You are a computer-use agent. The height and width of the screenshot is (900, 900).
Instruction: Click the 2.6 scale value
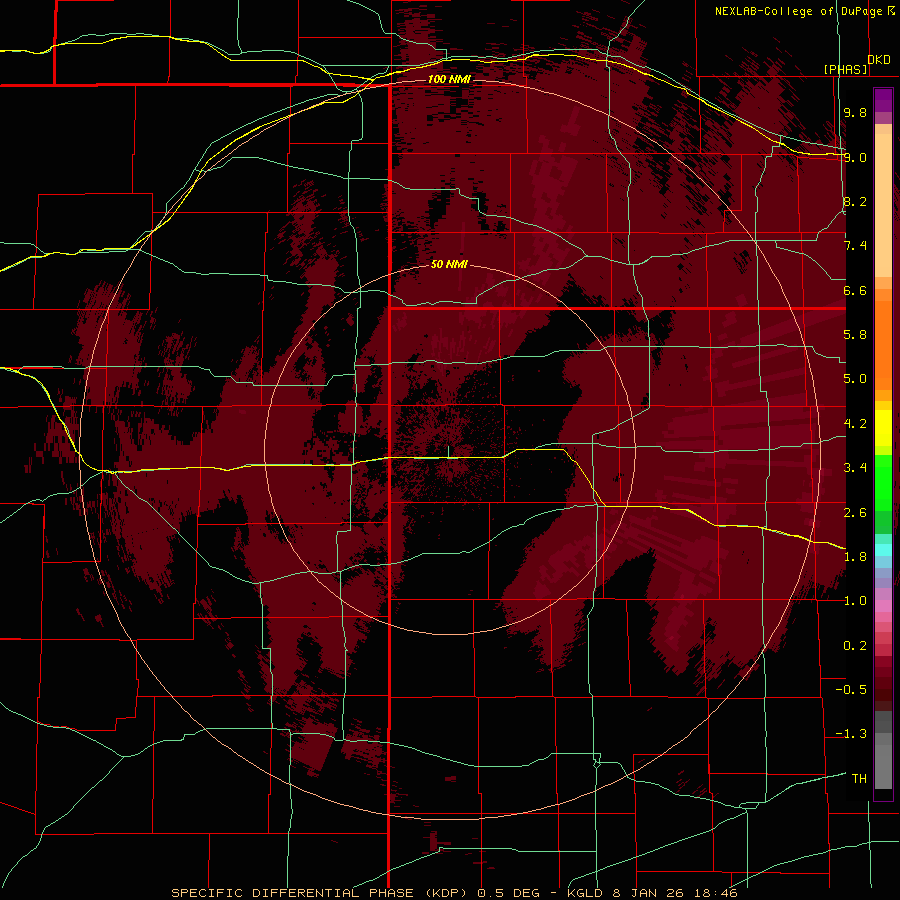pos(855,513)
